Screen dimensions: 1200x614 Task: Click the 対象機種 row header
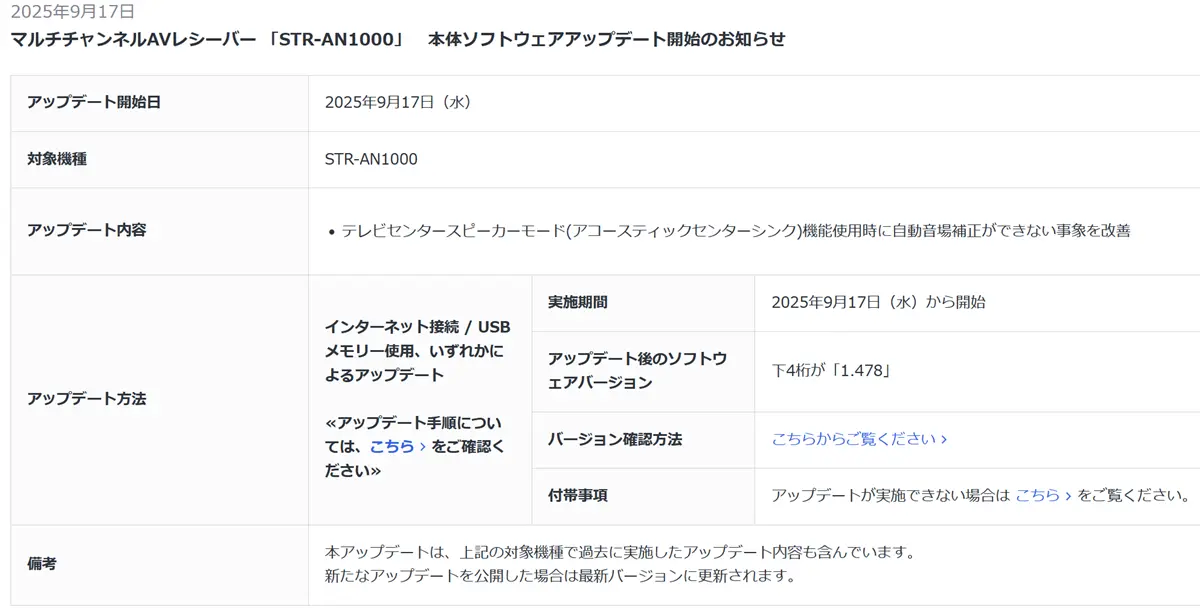point(159,159)
